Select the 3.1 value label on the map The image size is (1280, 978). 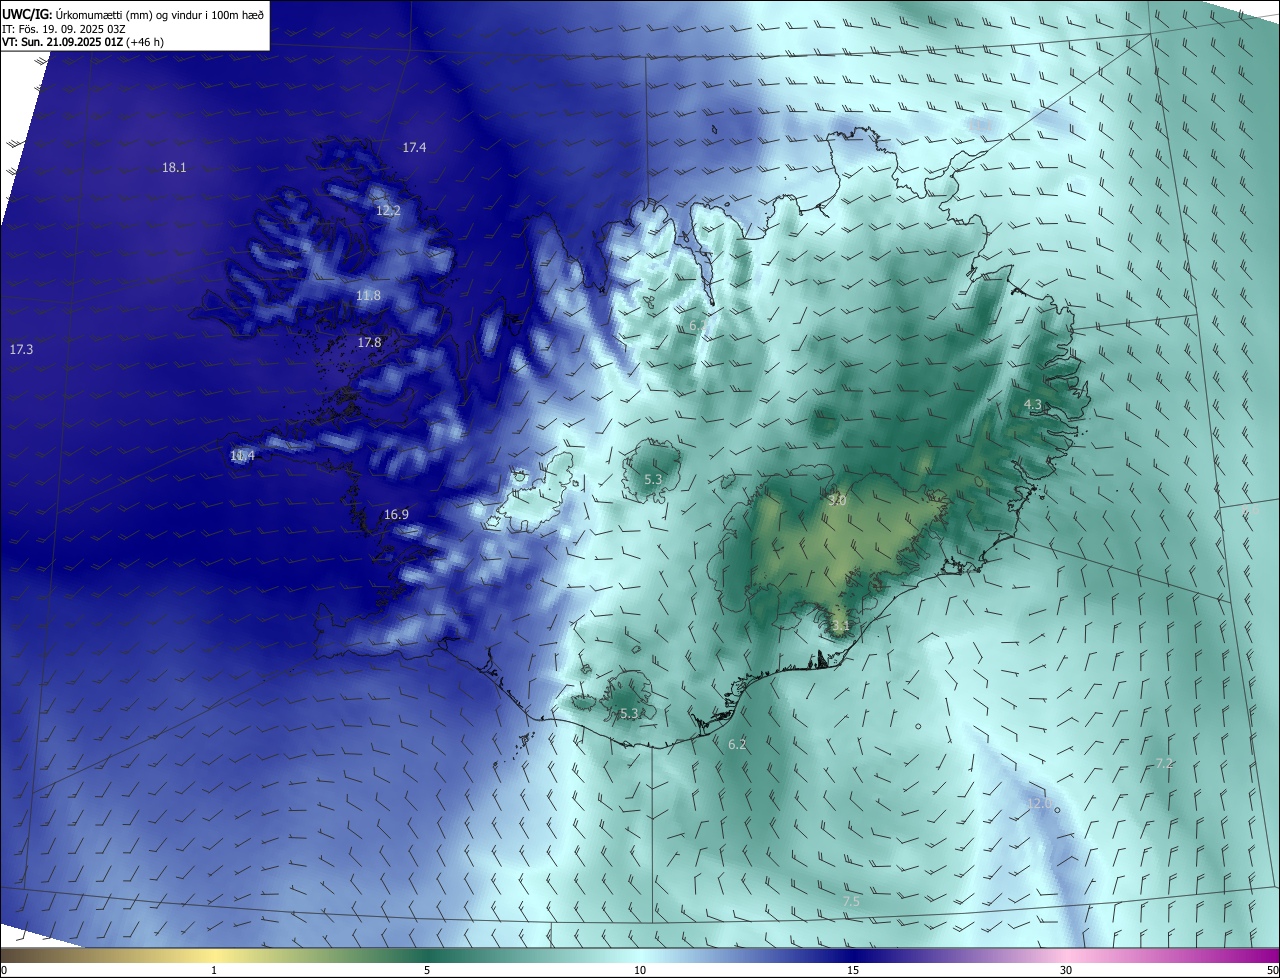point(840,626)
